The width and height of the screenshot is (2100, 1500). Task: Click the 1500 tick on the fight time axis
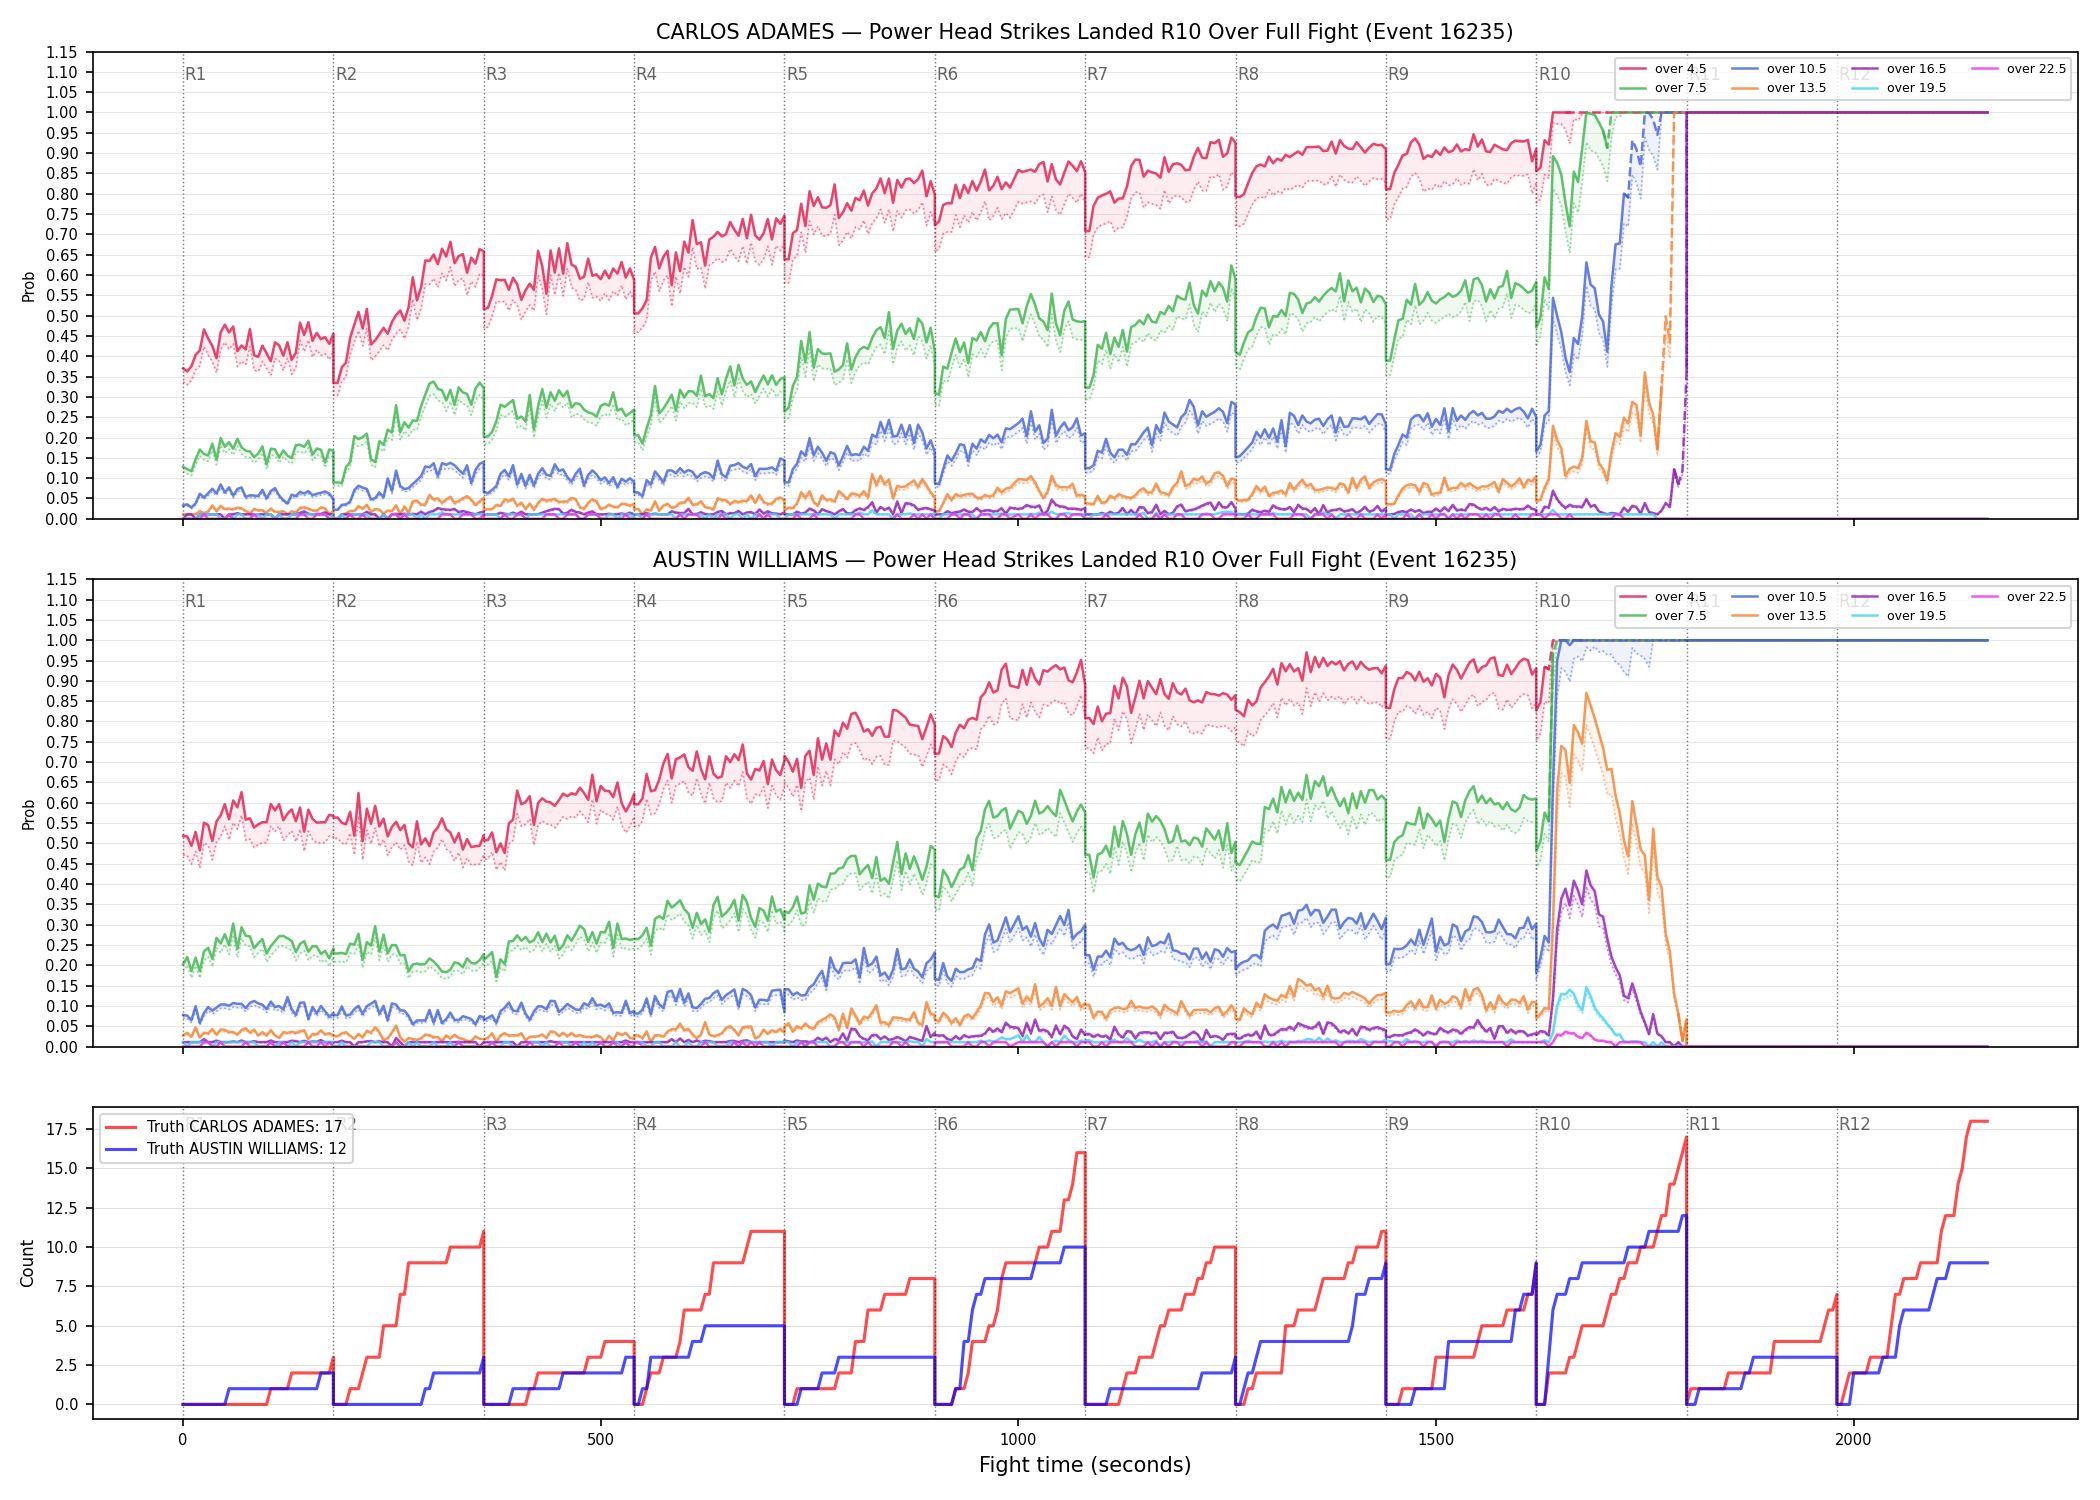(1436, 1440)
